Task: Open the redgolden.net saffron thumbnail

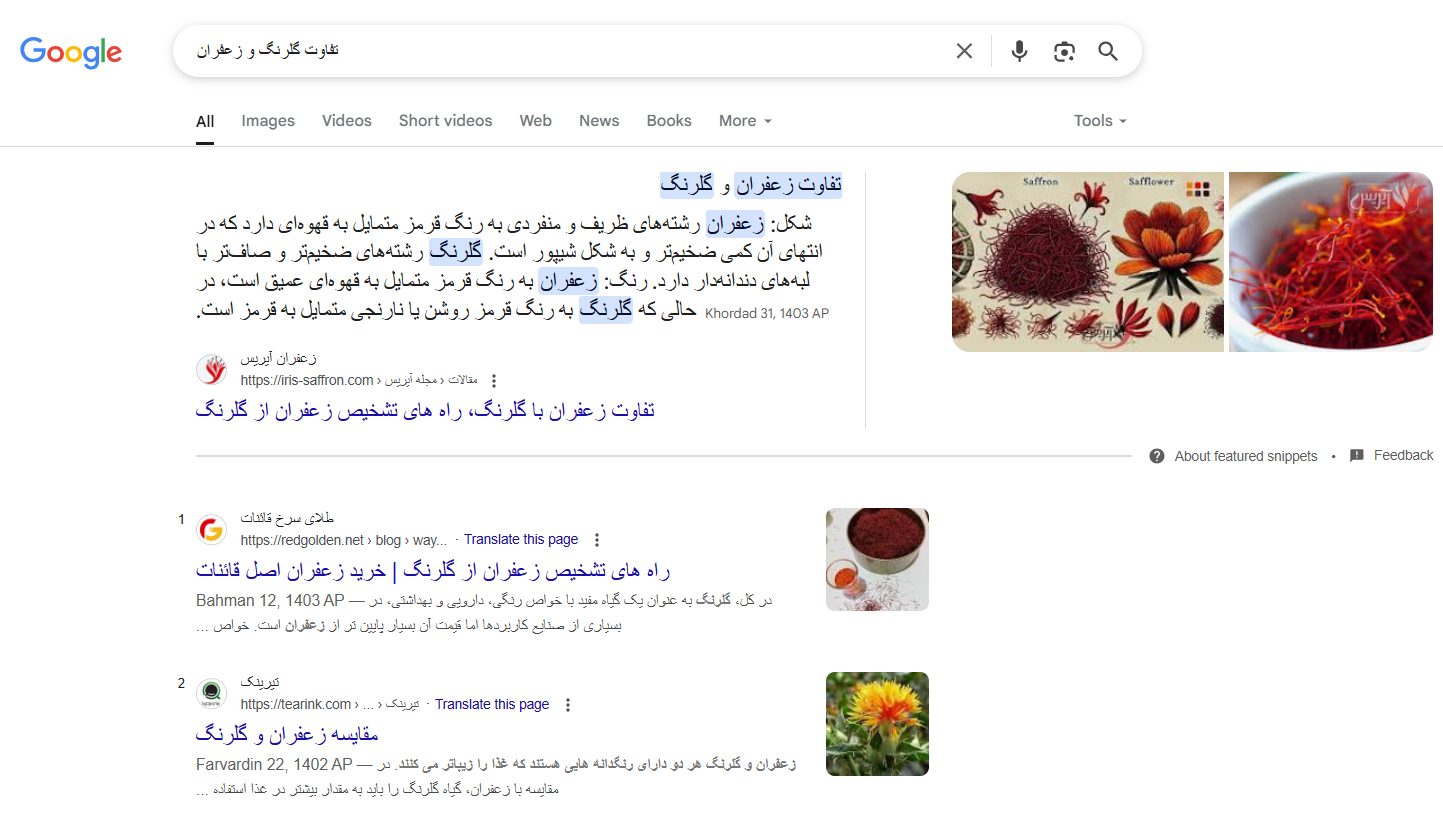Action: pyautogui.click(x=877, y=560)
